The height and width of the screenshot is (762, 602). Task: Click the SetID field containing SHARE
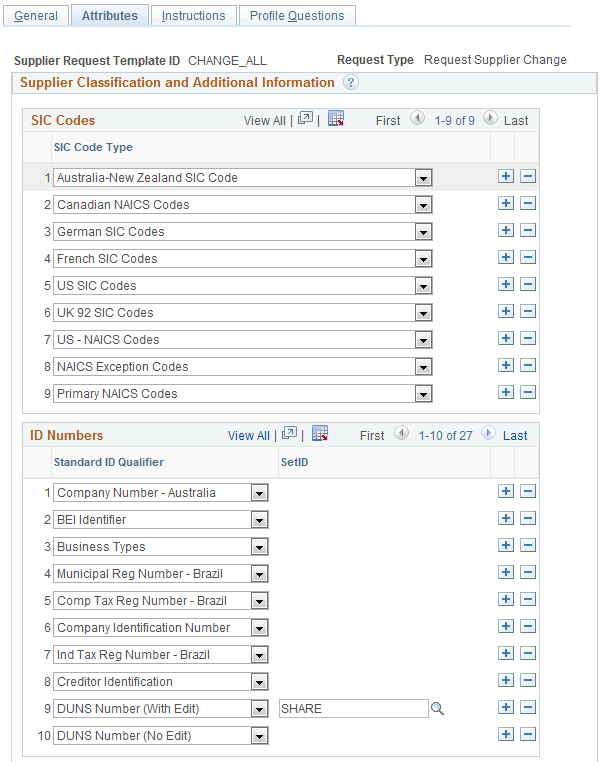tap(354, 709)
